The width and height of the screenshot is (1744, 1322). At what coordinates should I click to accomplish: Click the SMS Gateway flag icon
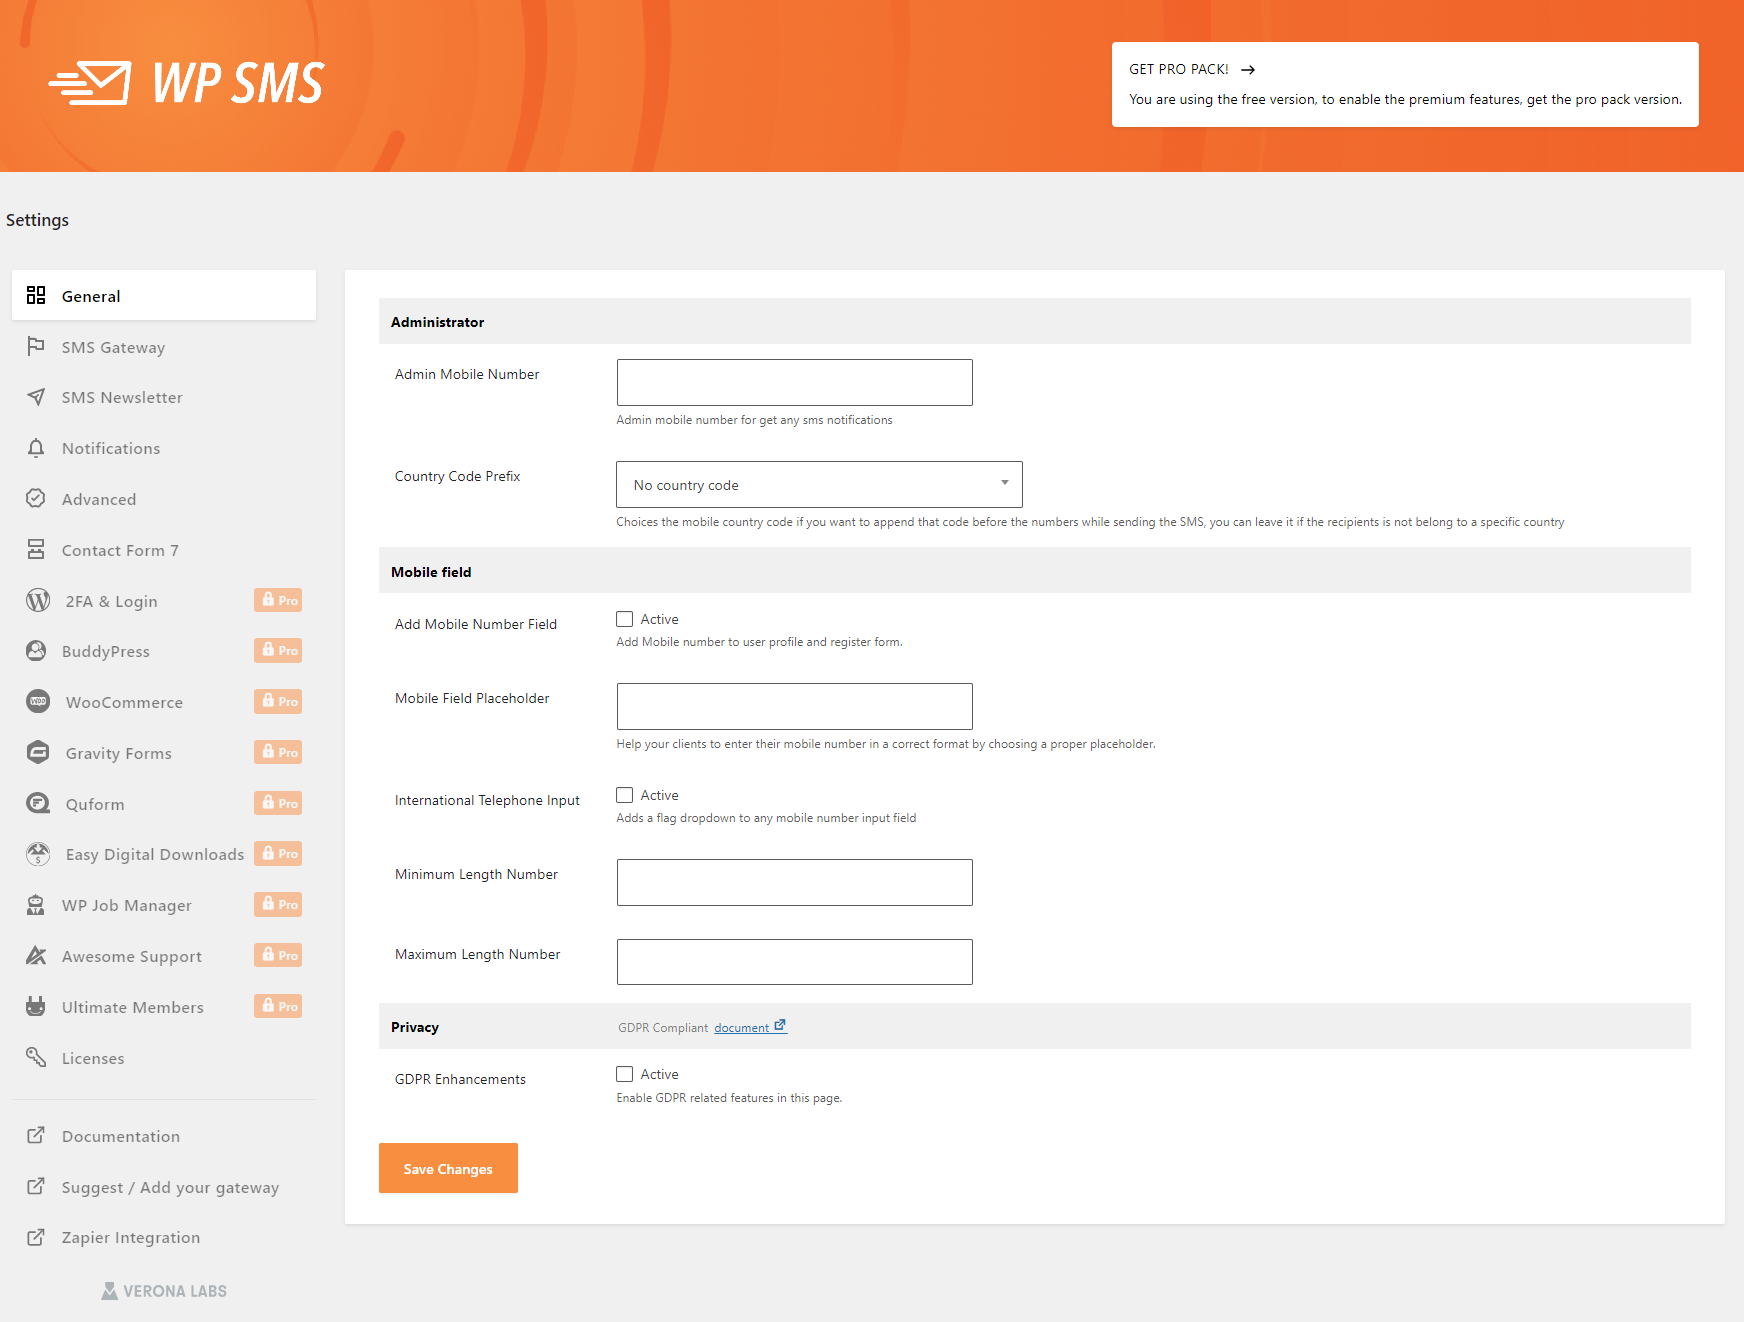(x=36, y=346)
